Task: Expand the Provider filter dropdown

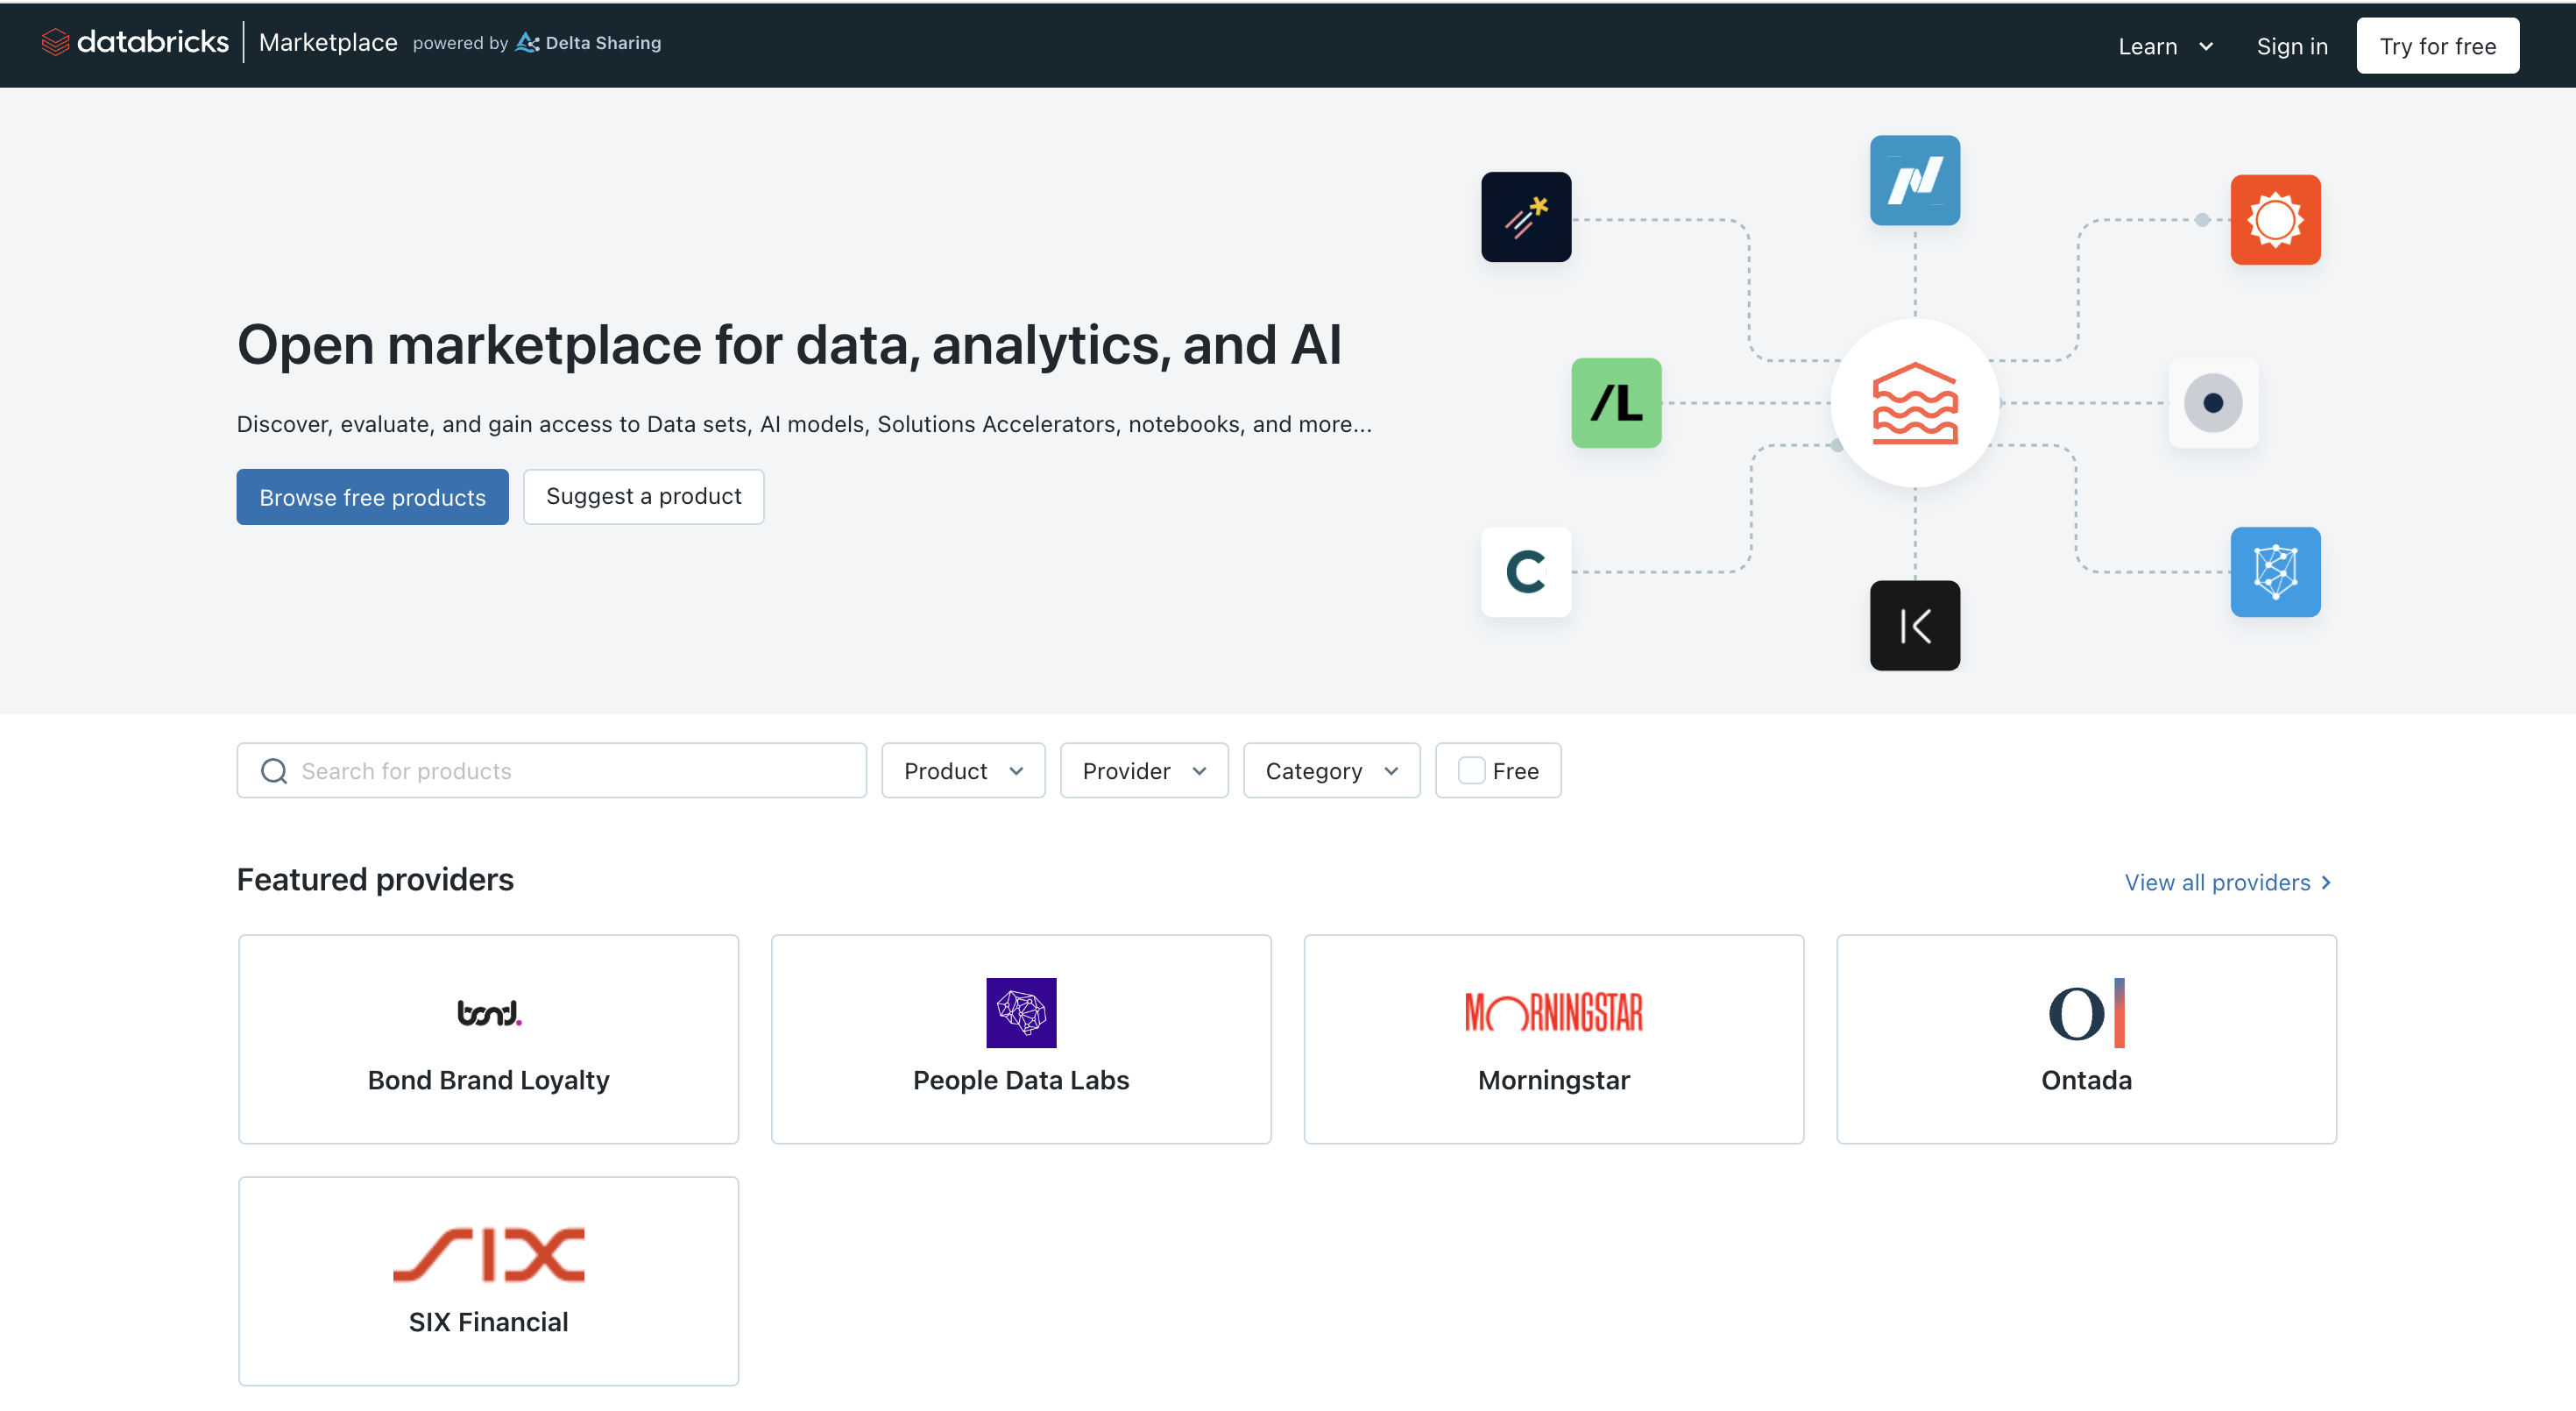Action: click(1143, 771)
